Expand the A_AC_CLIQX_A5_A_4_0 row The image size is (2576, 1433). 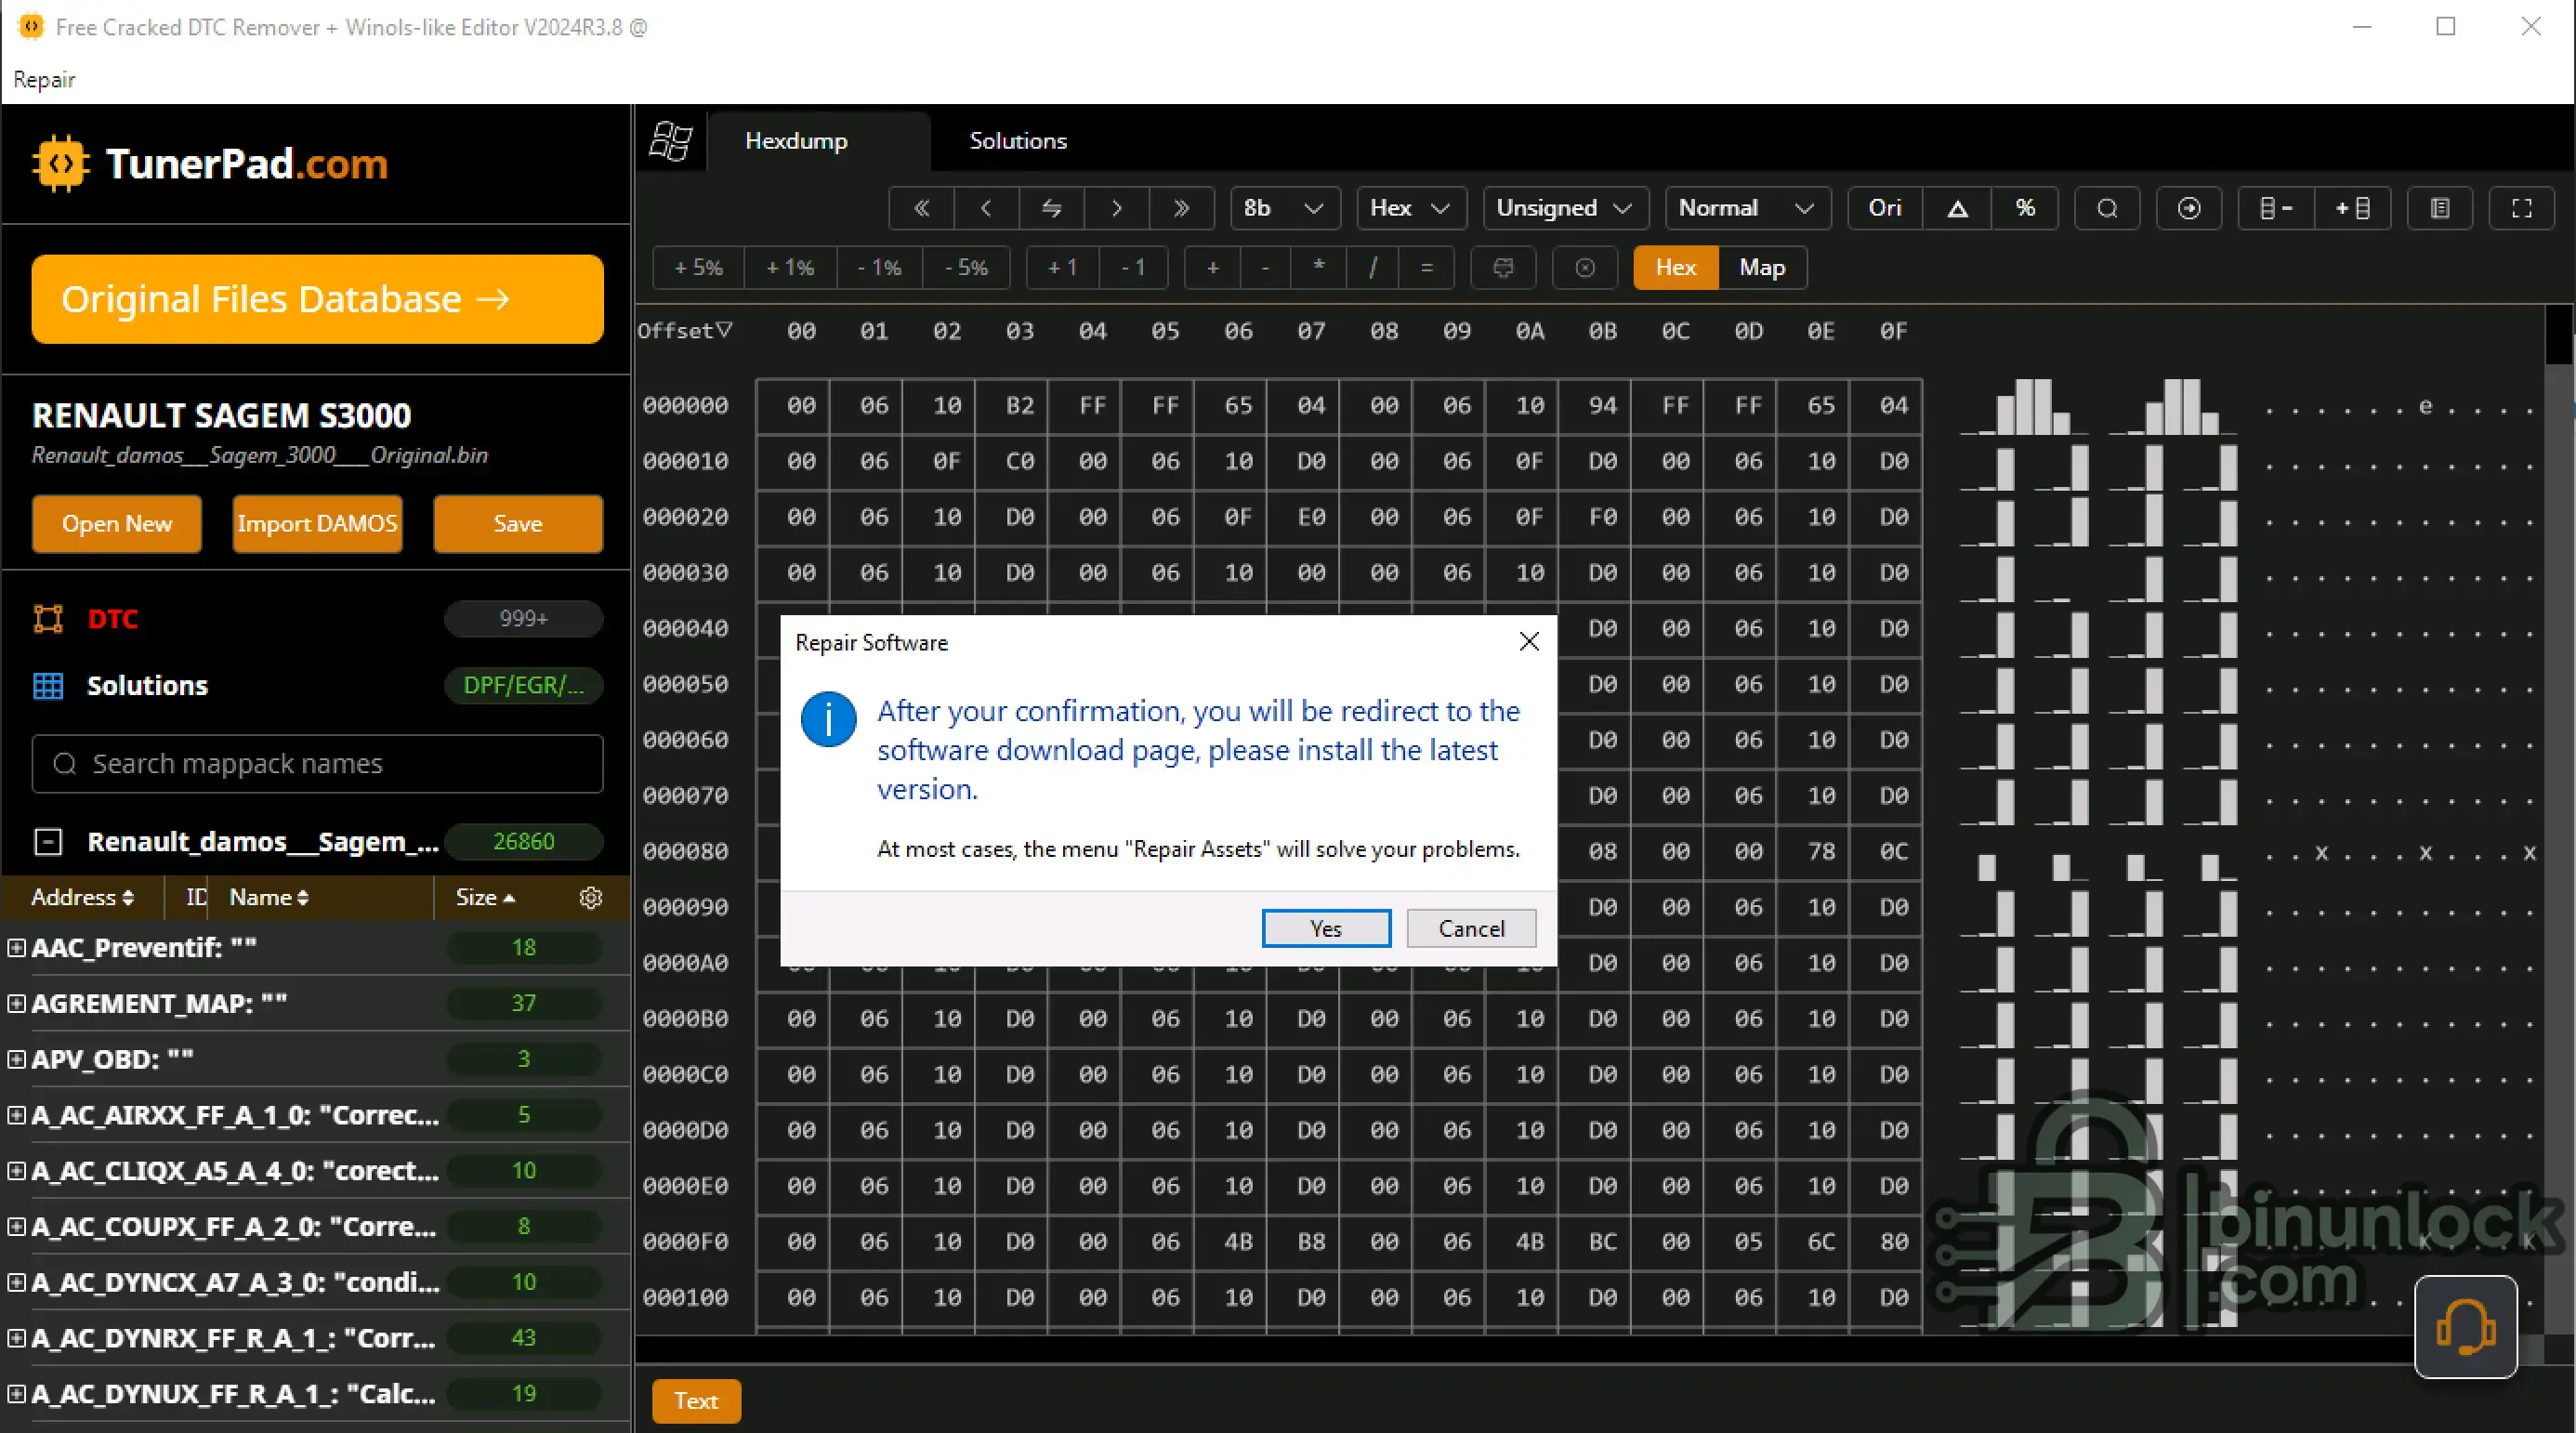[16, 1171]
